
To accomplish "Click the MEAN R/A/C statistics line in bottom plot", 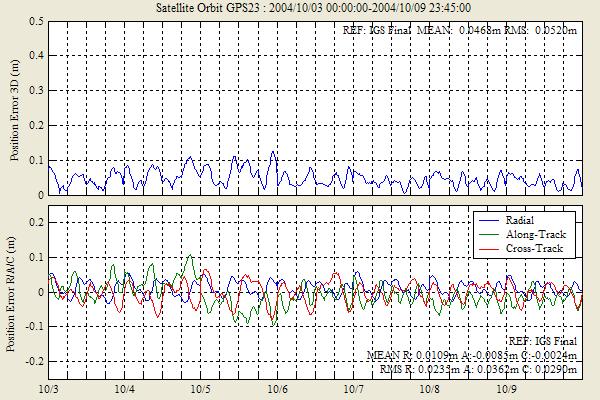I will pyautogui.click(x=472, y=354).
